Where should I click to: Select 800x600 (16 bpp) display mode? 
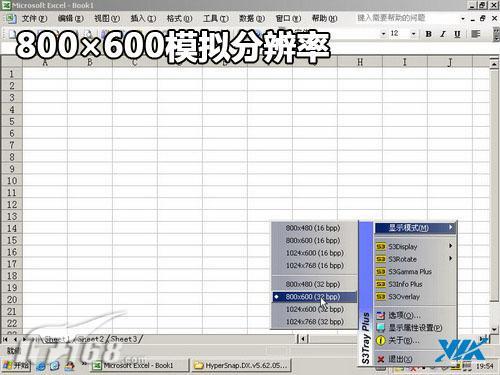pyautogui.click(x=314, y=240)
